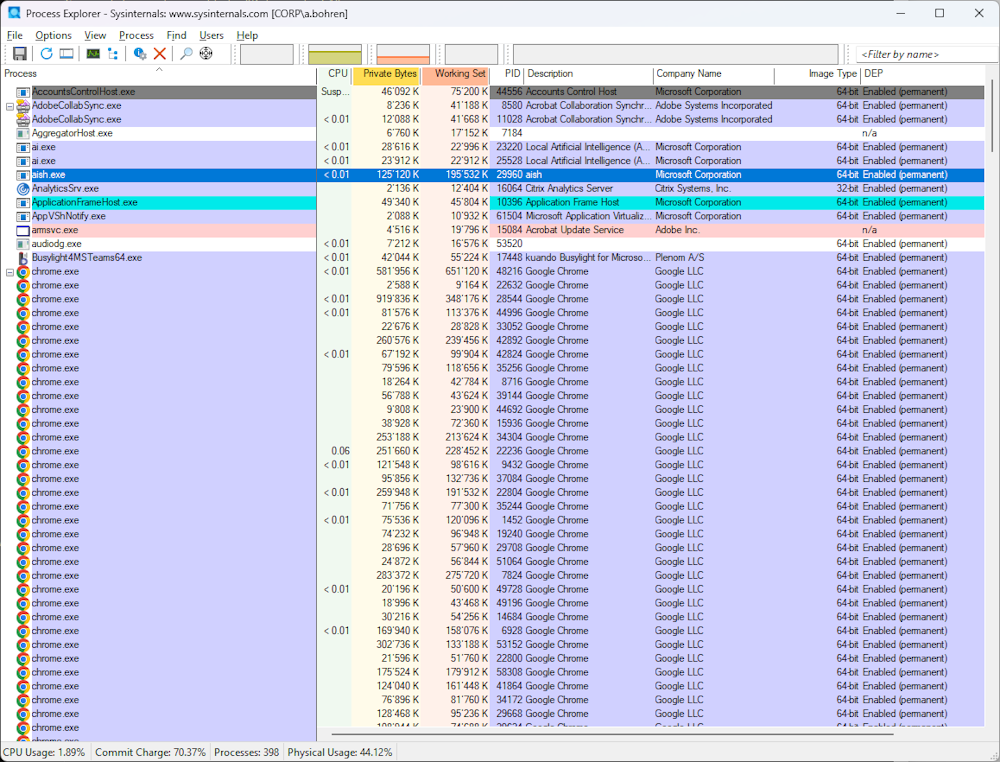Screen dimensions: 1000x762
Task: Open the Process menu
Action: point(136,36)
